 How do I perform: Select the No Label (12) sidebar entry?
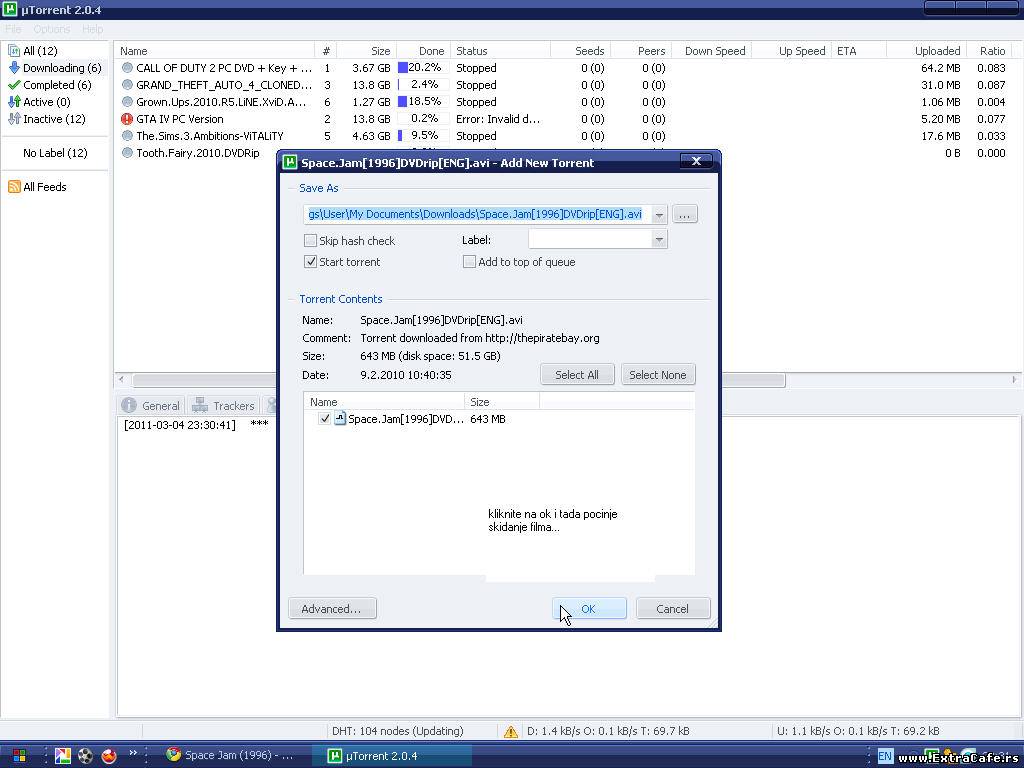[55, 153]
